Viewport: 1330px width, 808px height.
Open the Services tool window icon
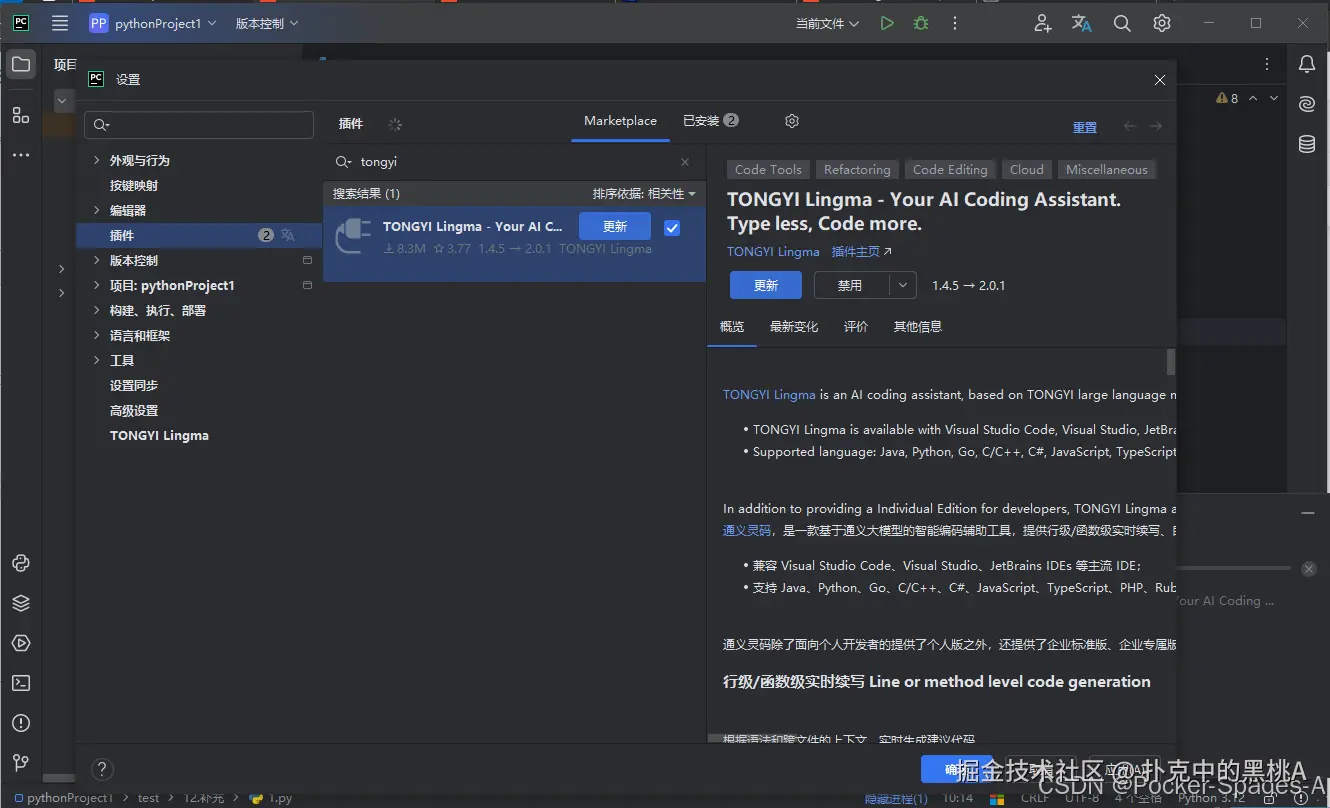20,643
